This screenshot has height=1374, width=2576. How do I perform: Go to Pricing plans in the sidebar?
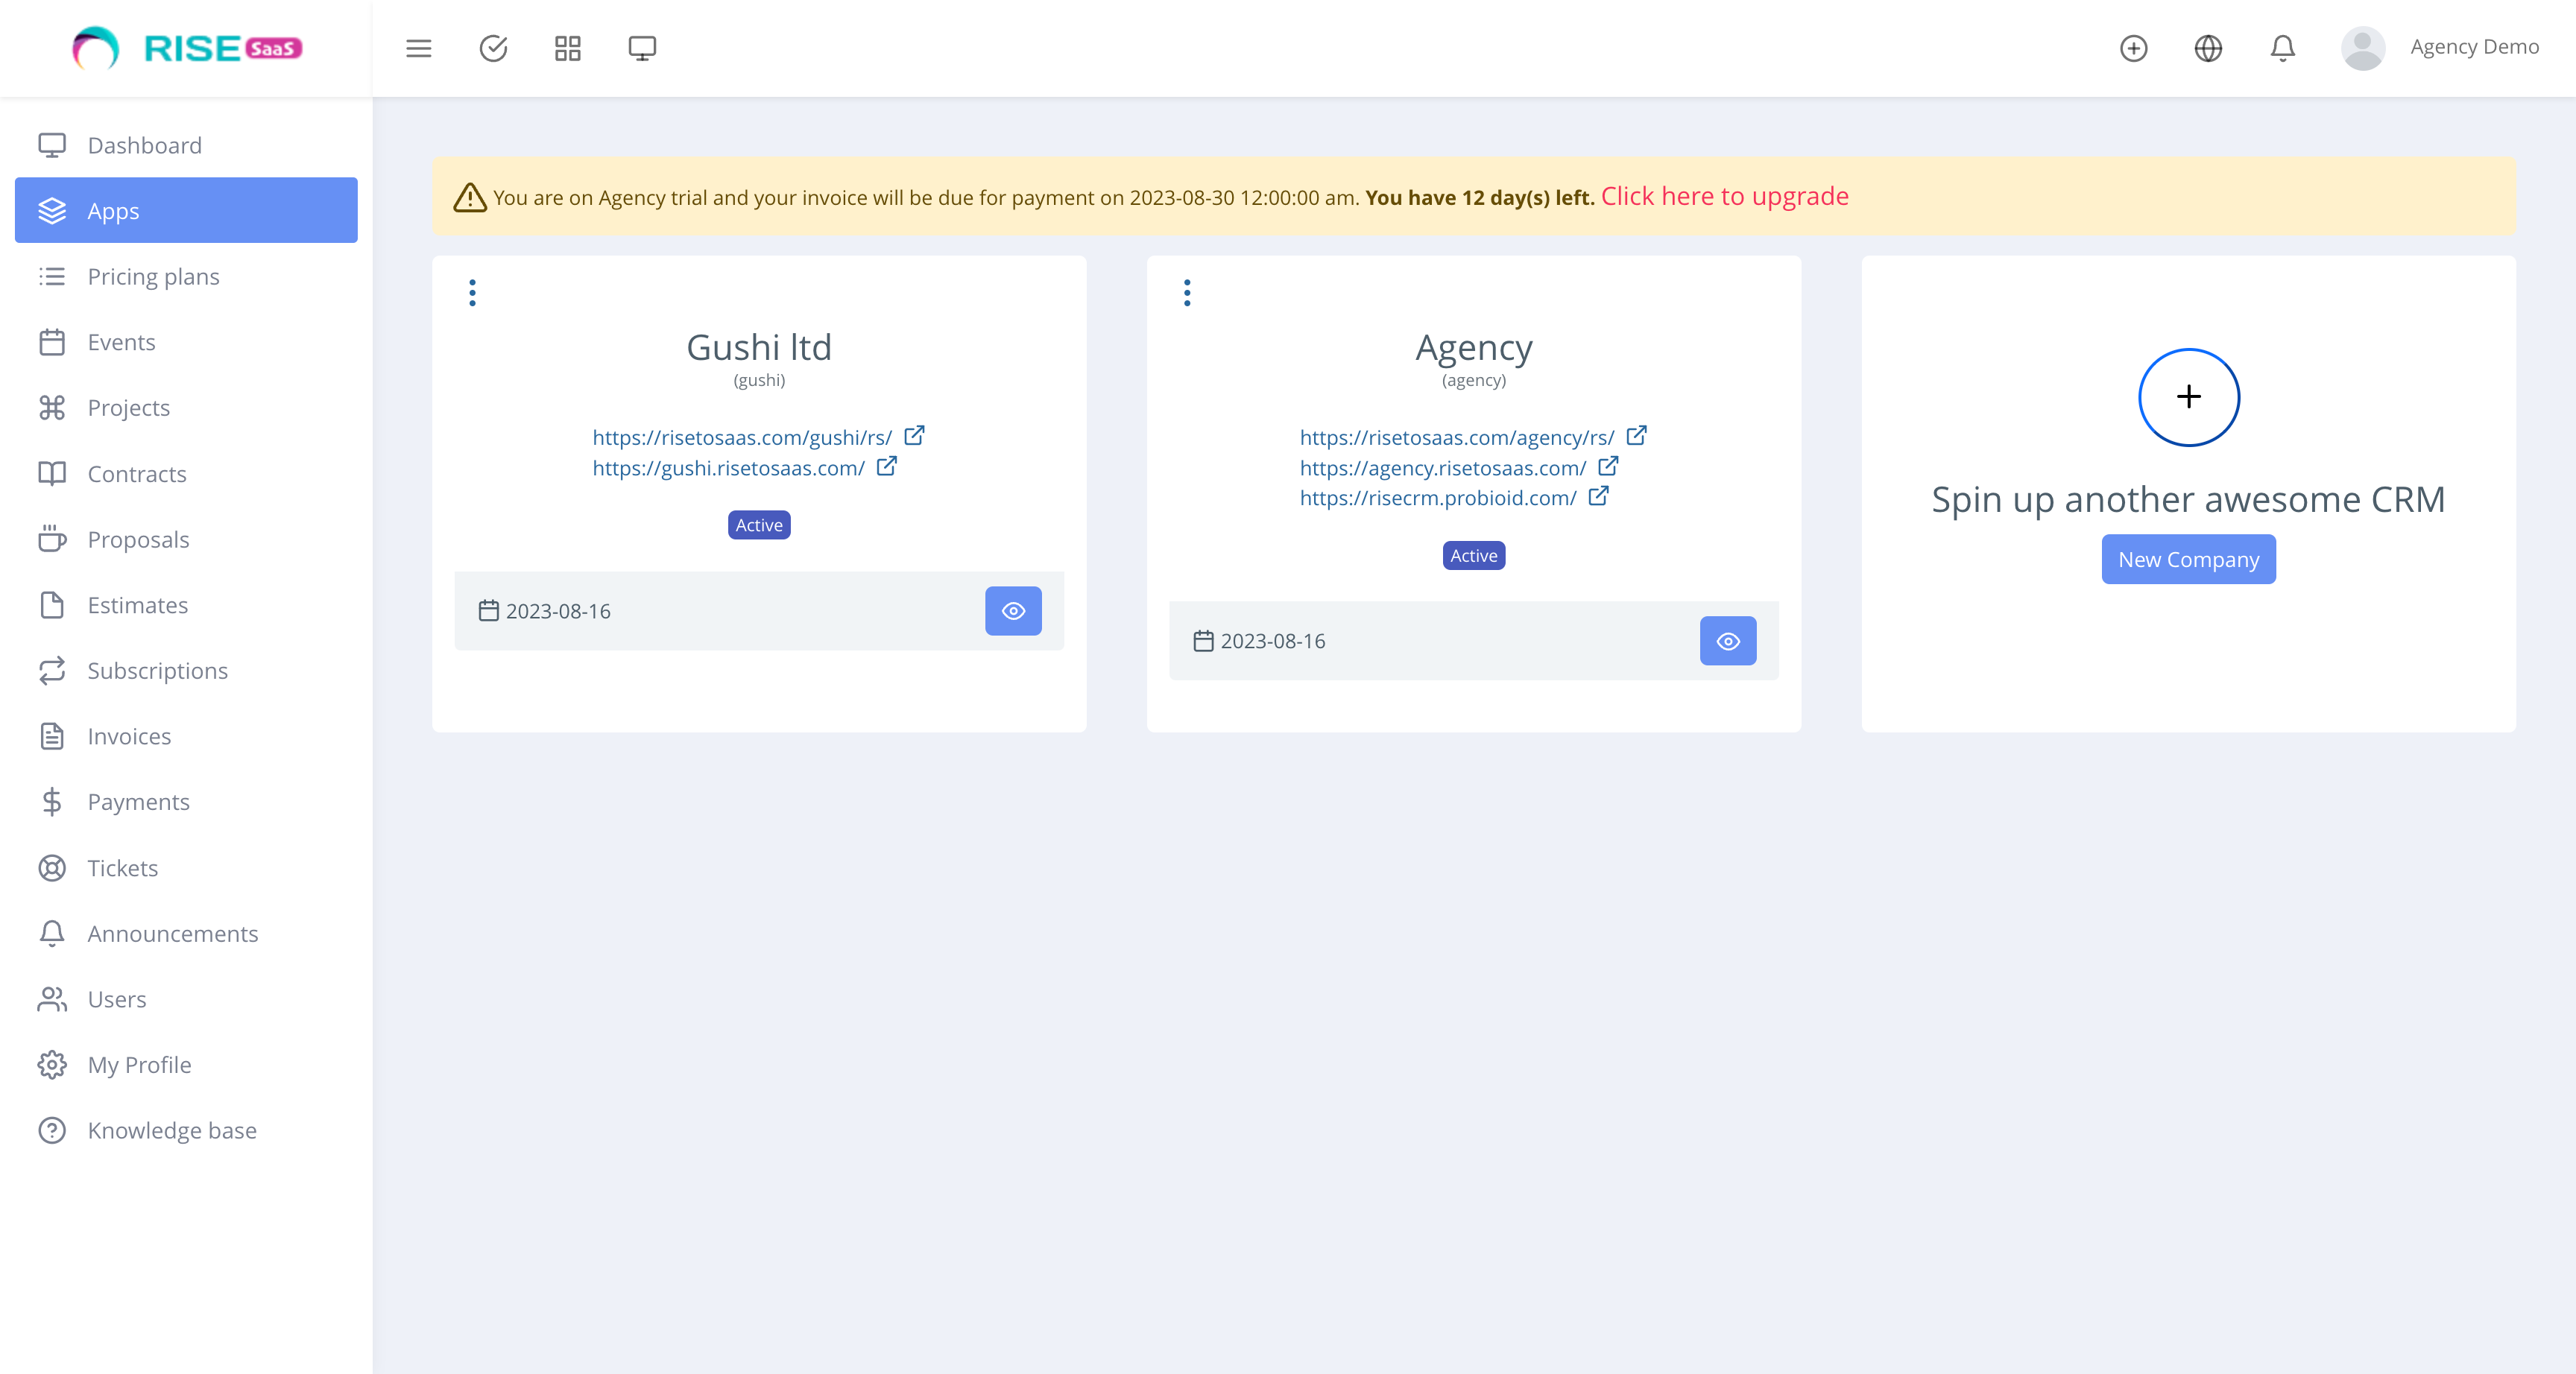click(x=153, y=276)
